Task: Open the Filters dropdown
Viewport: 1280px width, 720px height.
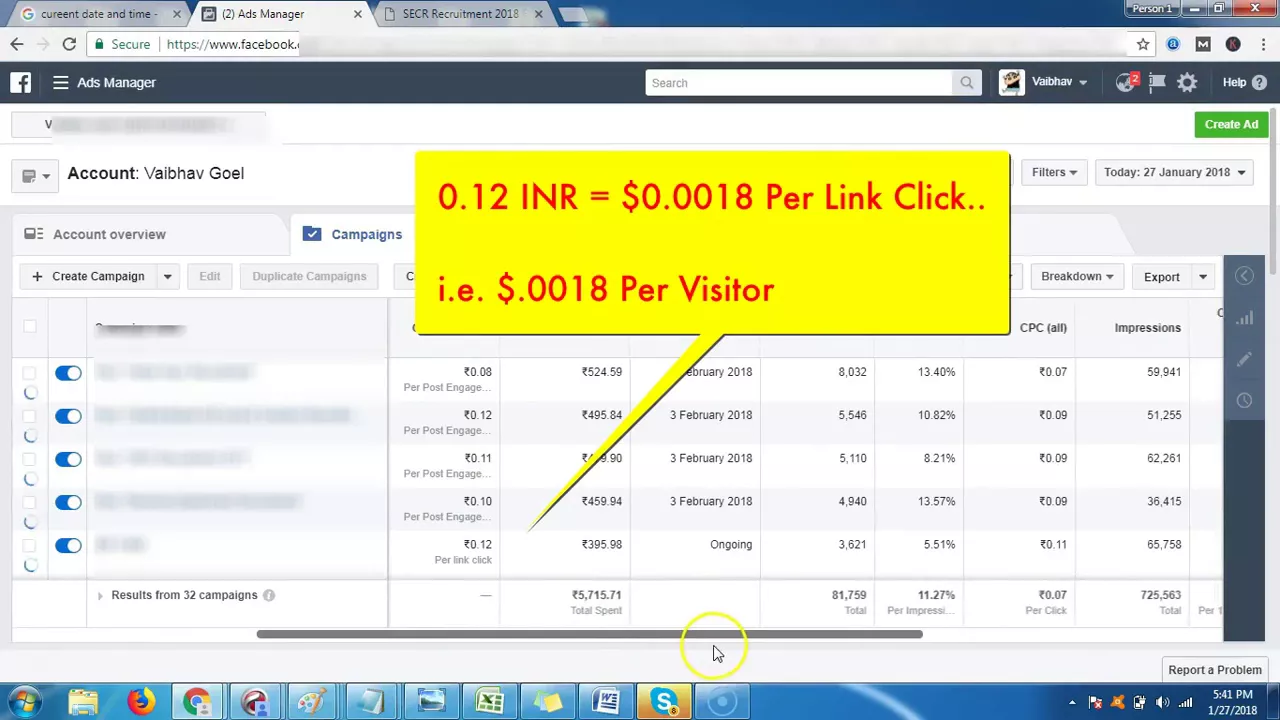Action: pyautogui.click(x=1054, y=172)
